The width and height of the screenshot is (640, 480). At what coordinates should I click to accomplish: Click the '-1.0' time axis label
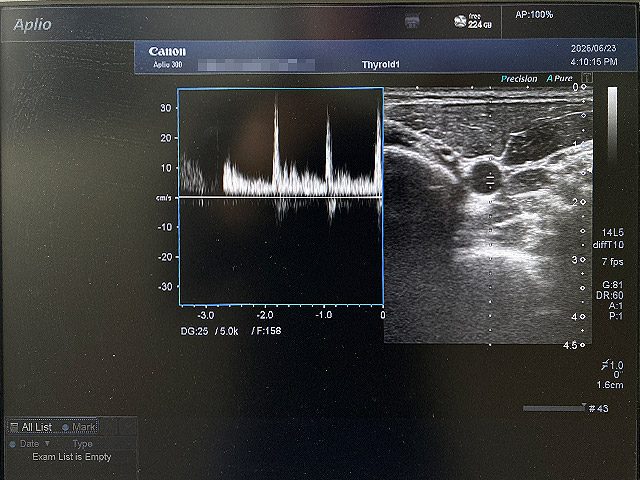[x=324, y=315]
